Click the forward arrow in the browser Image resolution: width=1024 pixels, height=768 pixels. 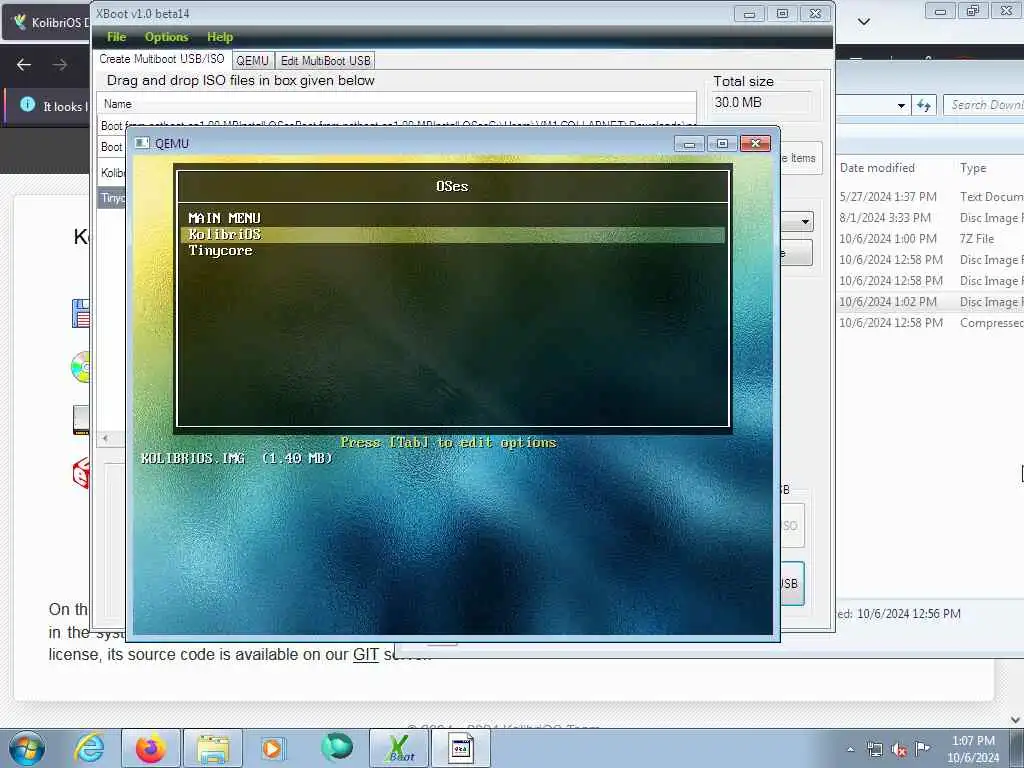[x=60, y=65]
